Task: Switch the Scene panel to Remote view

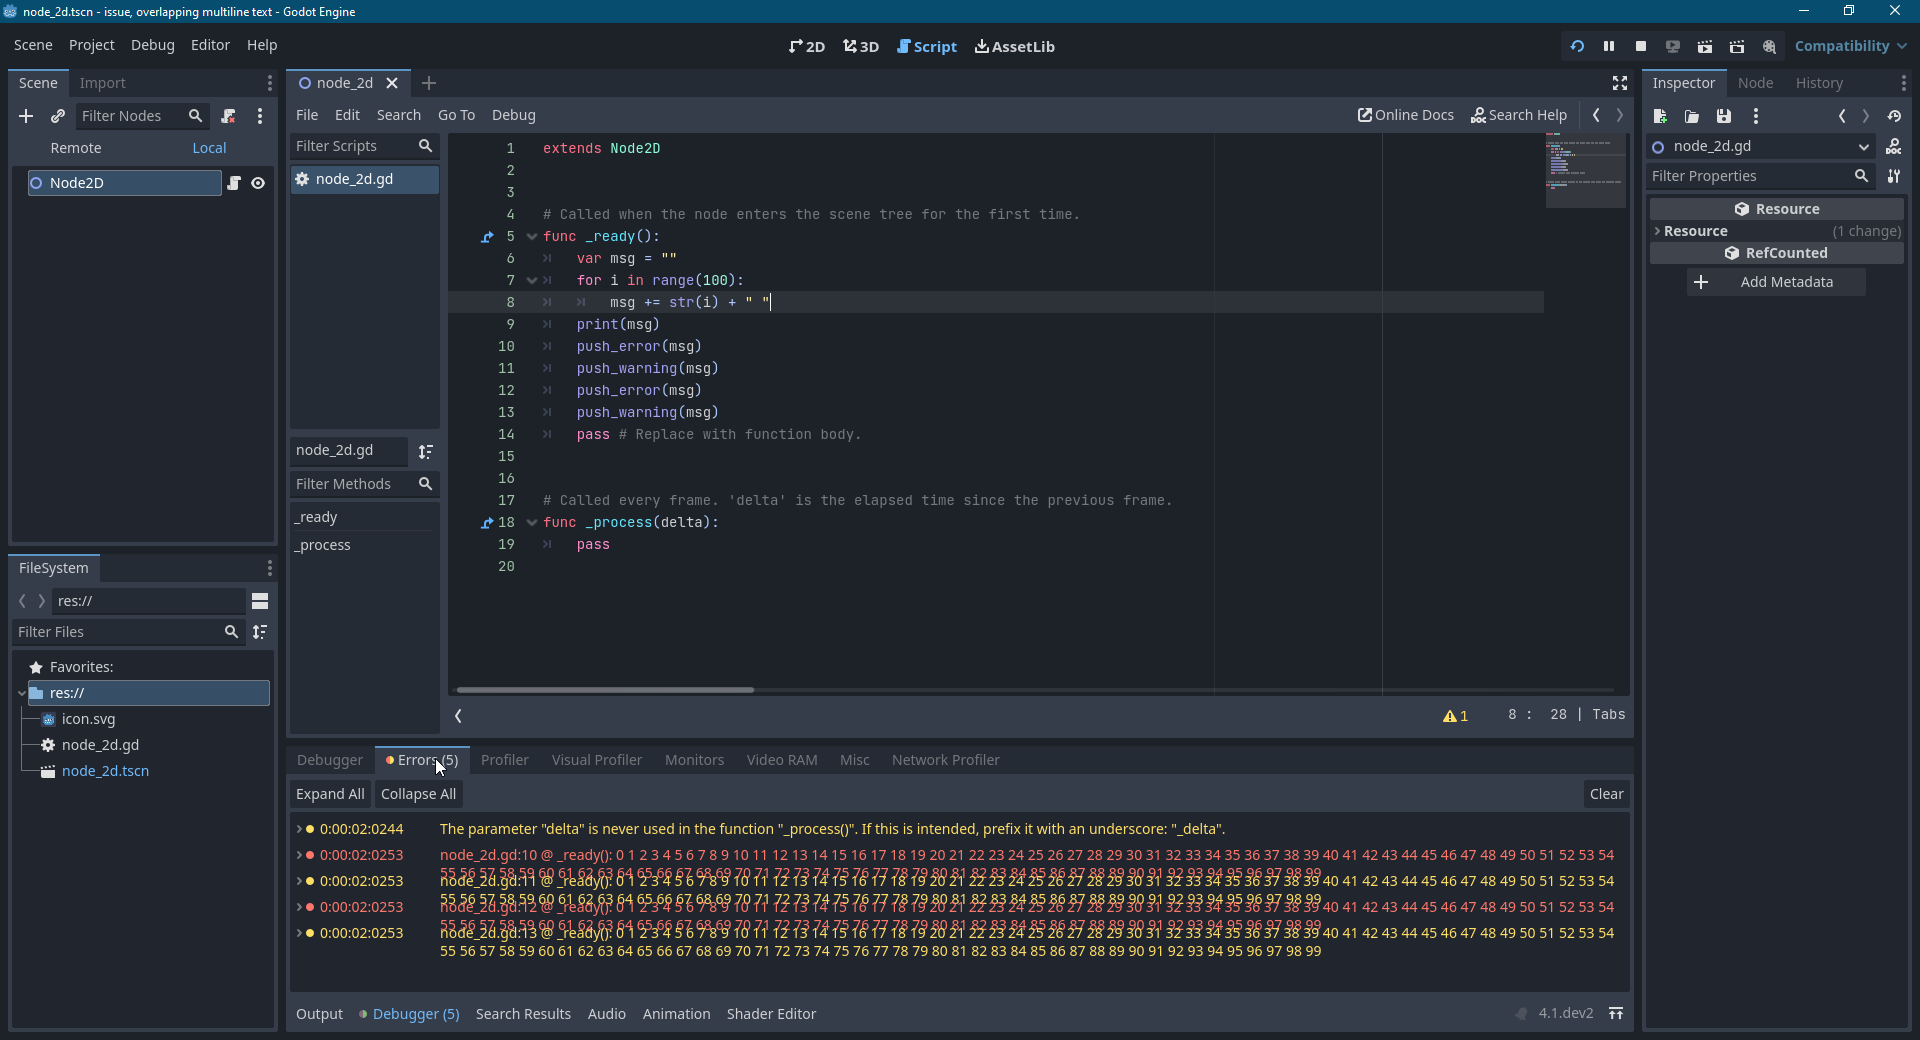Action: 76,147
